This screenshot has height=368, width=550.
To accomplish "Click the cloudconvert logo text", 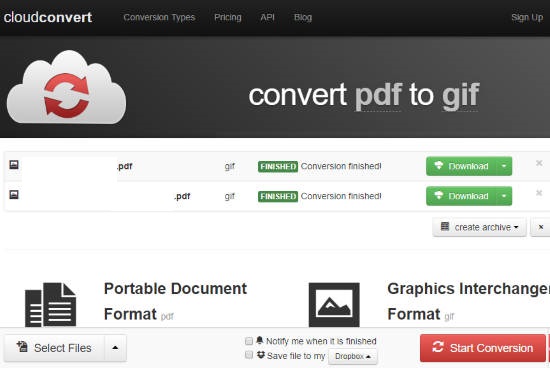I will click(x=48, y=17).
